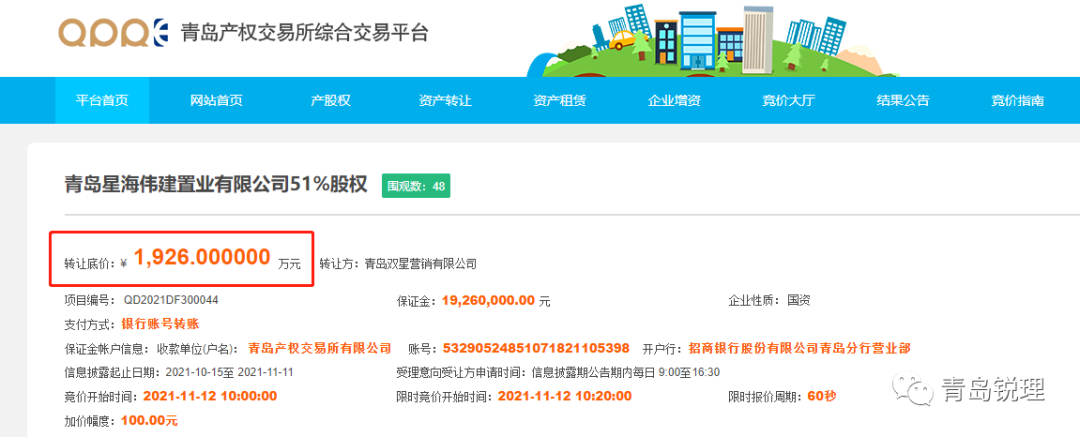Click the 1,926.000000 transfer price
The width and height of the screenshot is (1080, 437).
[201, 258]
